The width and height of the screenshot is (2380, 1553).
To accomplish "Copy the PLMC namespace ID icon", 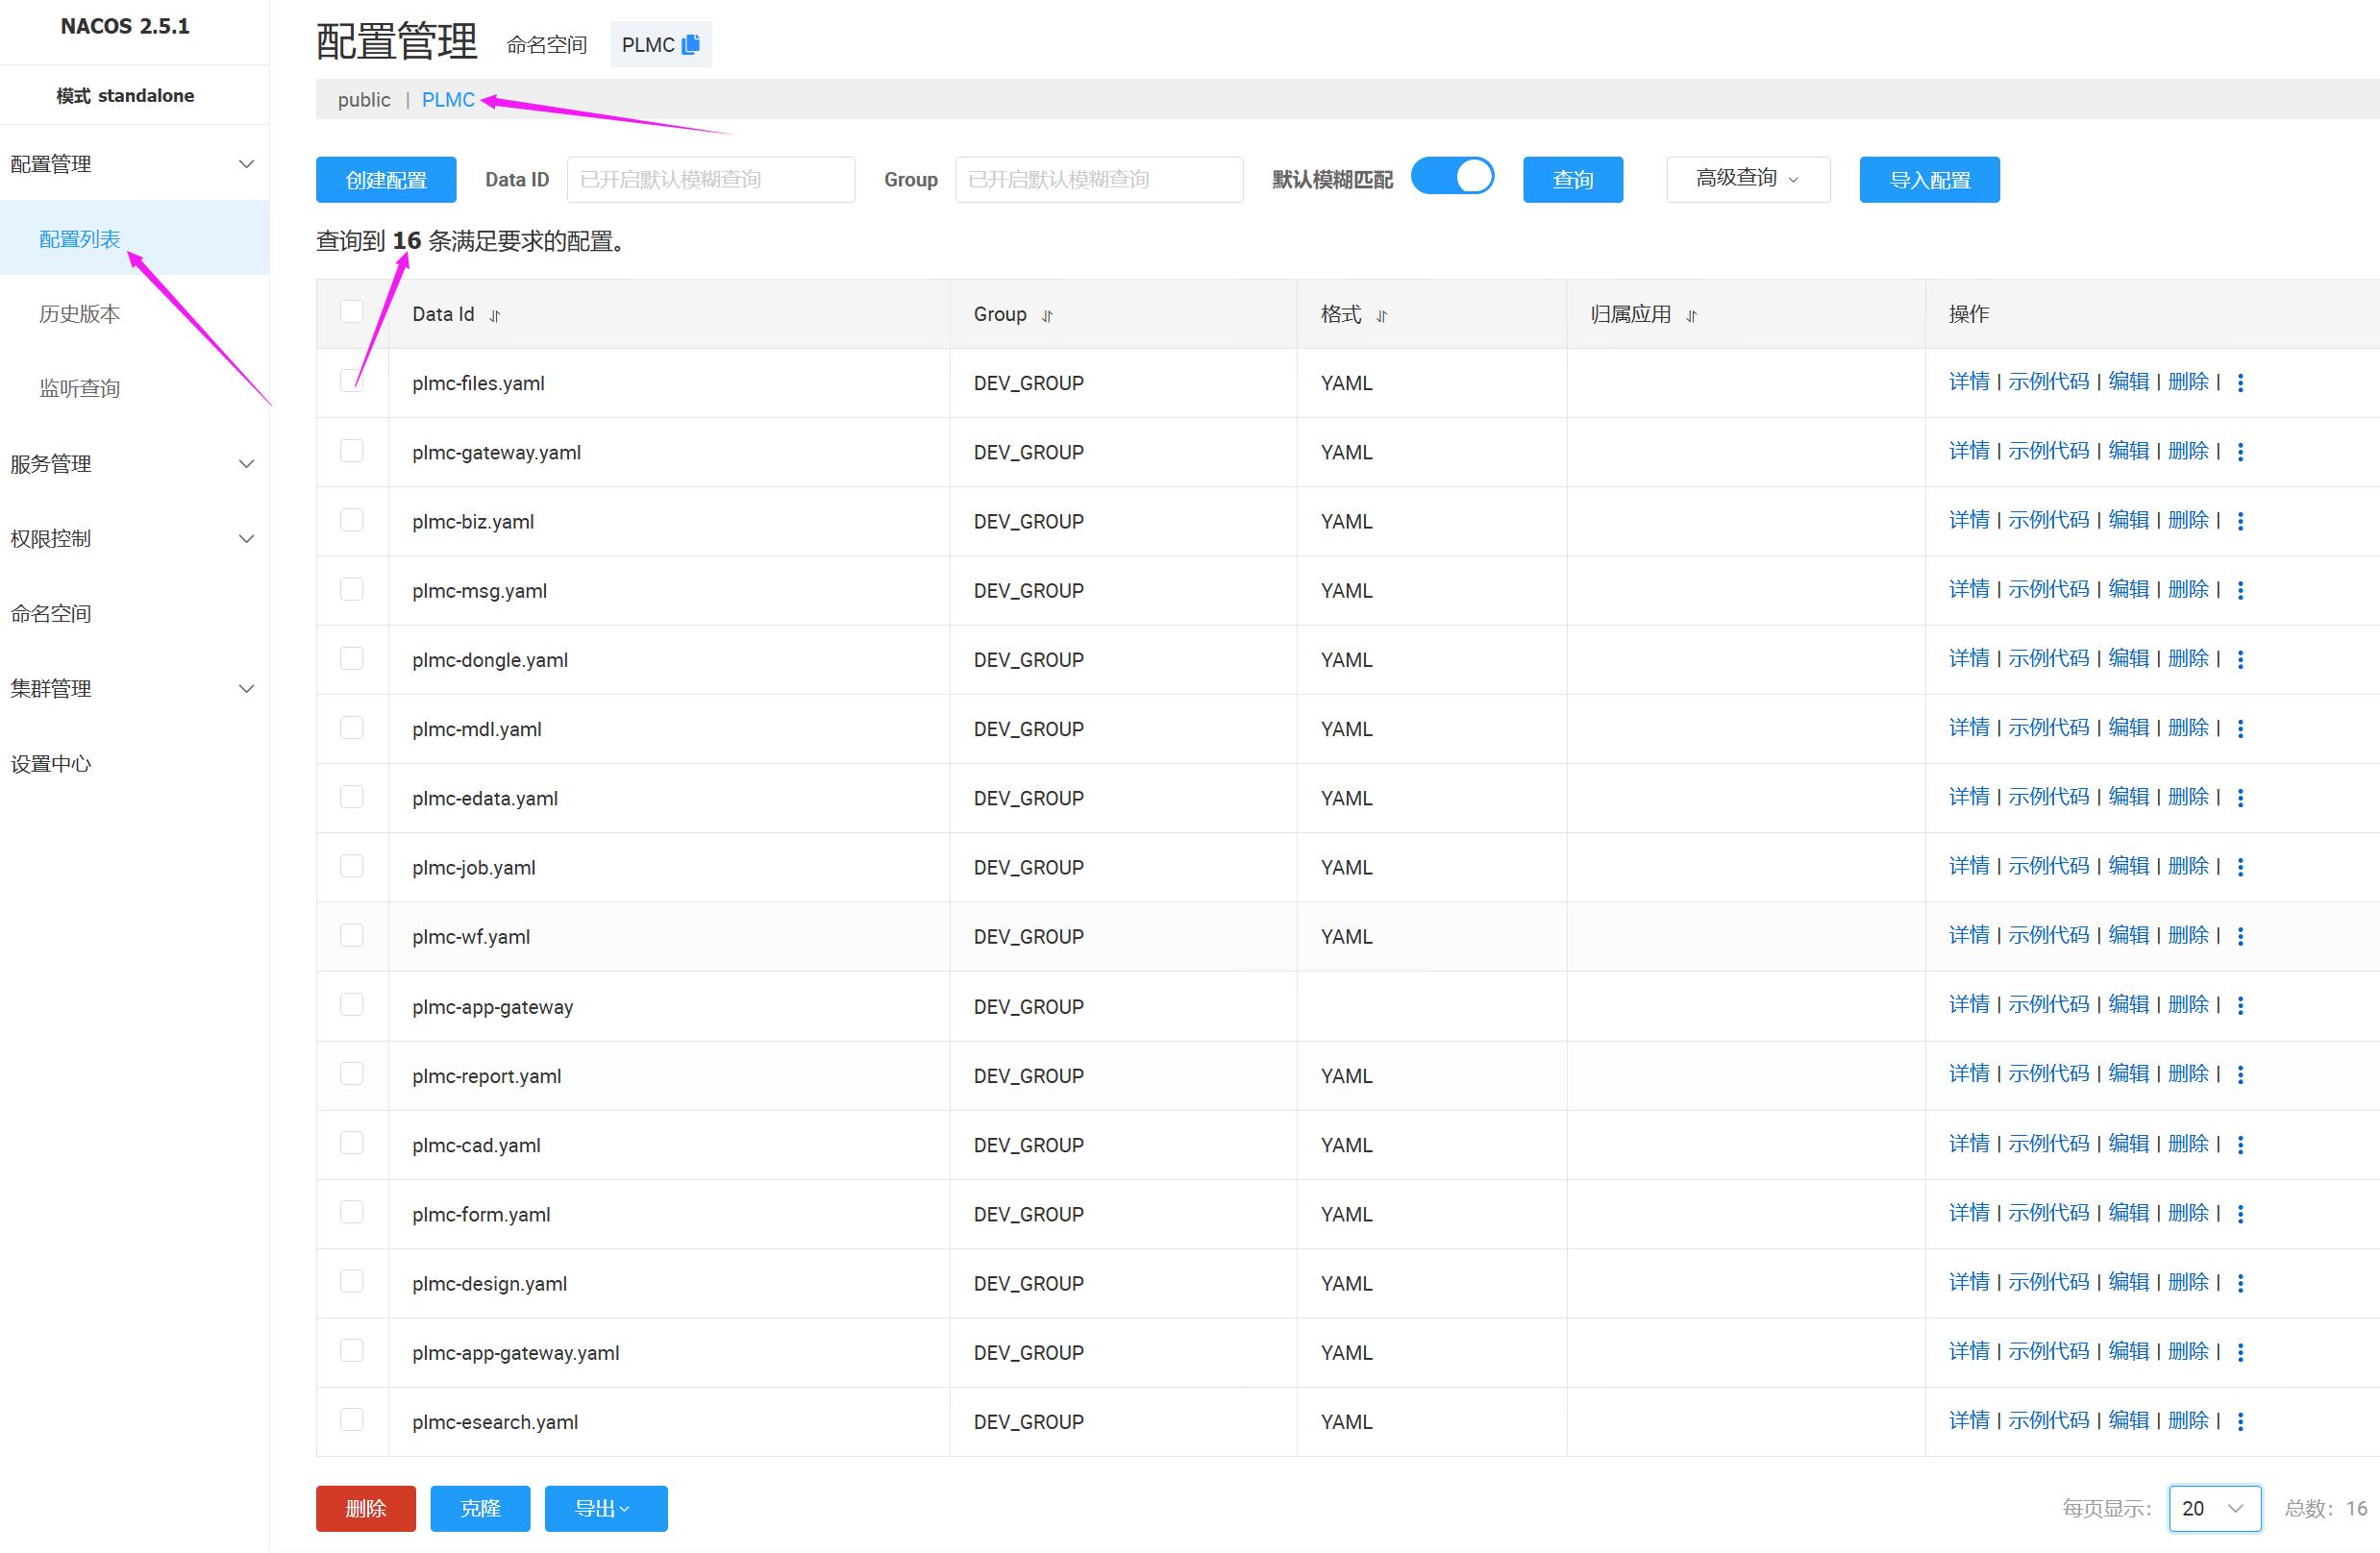I will 690,44.
